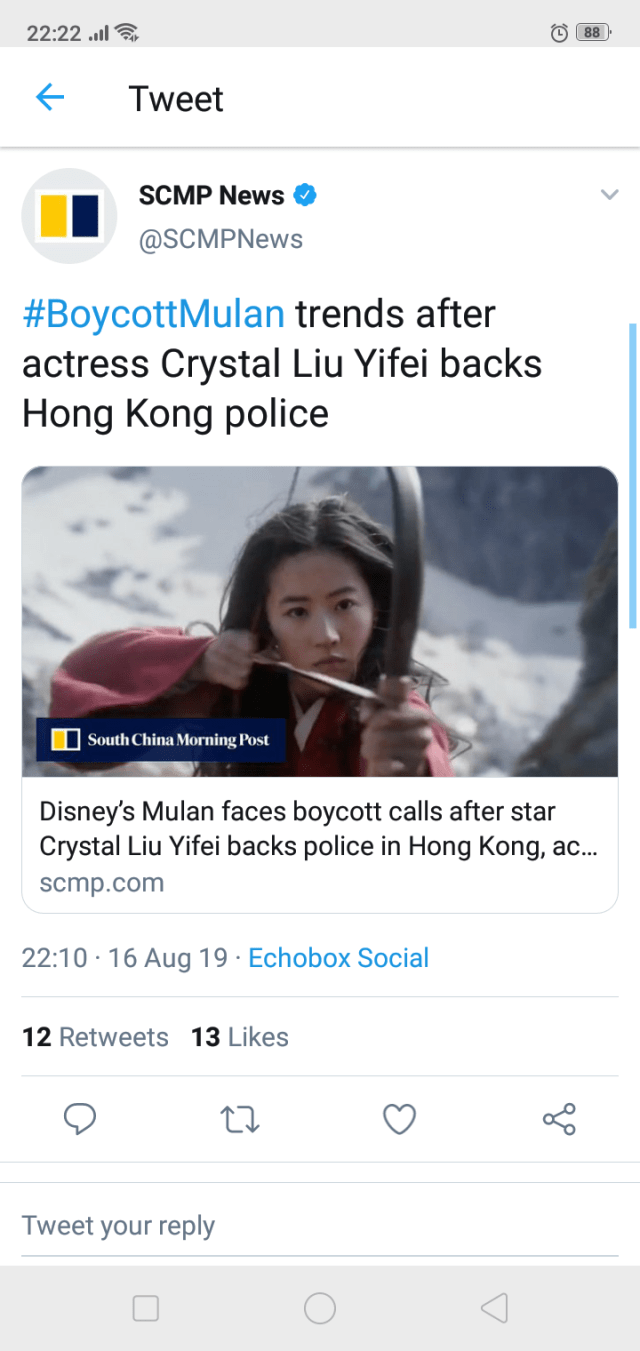Image resolution: width=640 pixels, height=1351 pixels.
Task: Click the blue scrollbar indicator
Action: pos(632,476)
